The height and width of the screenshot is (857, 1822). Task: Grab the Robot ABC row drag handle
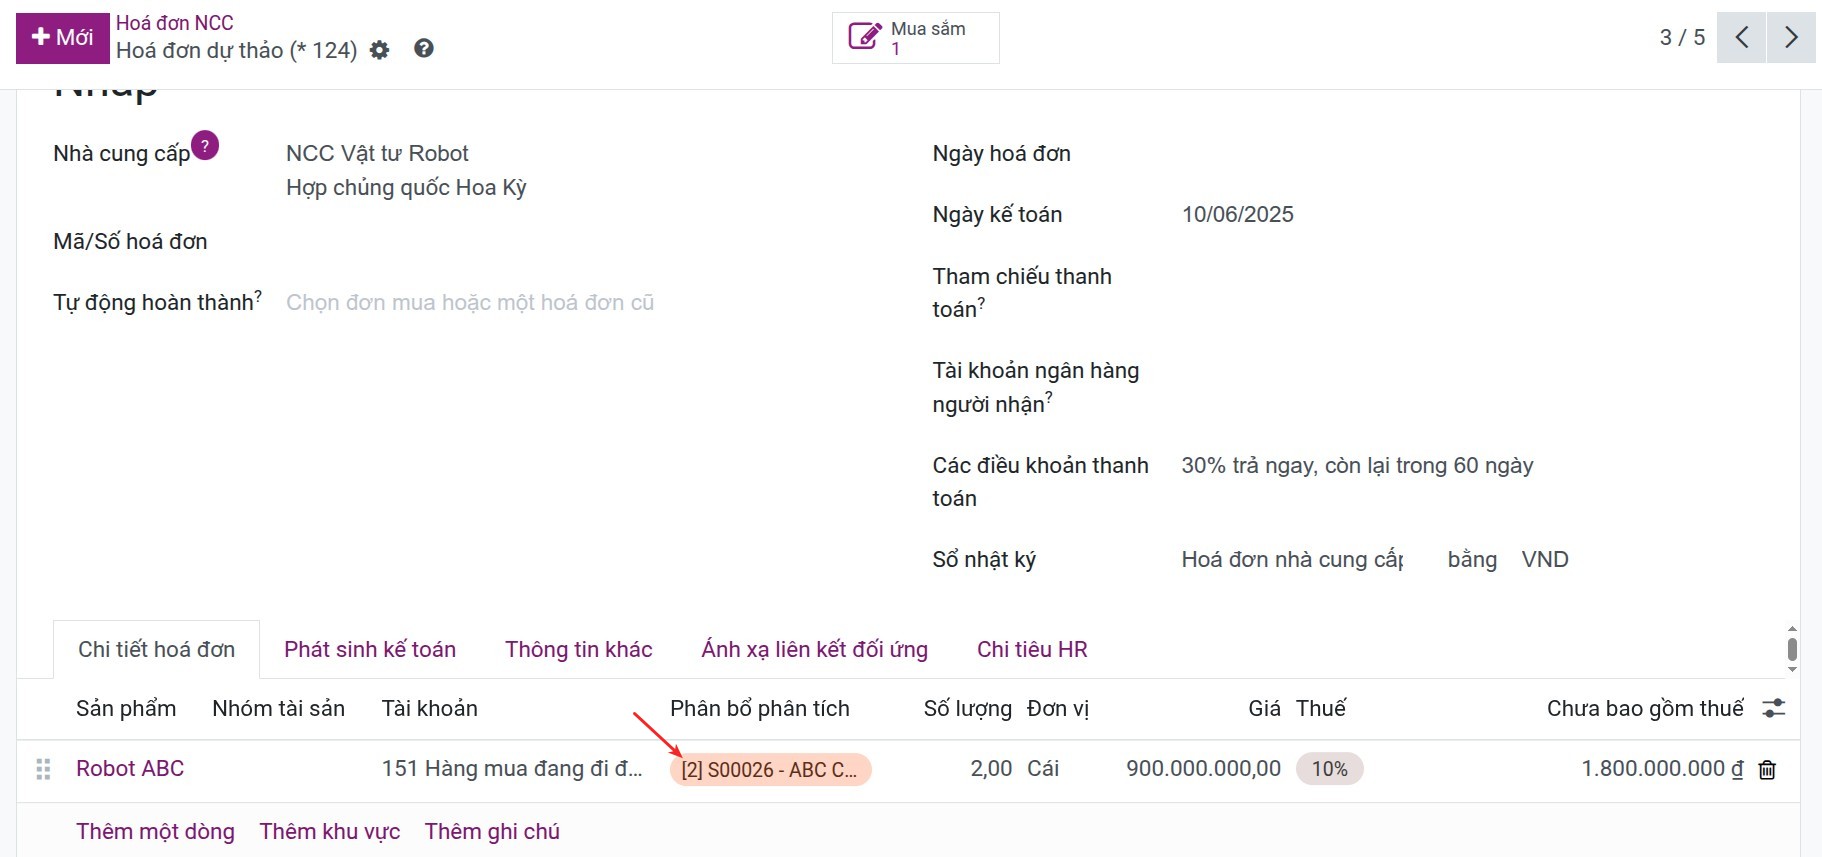[43, 769]
